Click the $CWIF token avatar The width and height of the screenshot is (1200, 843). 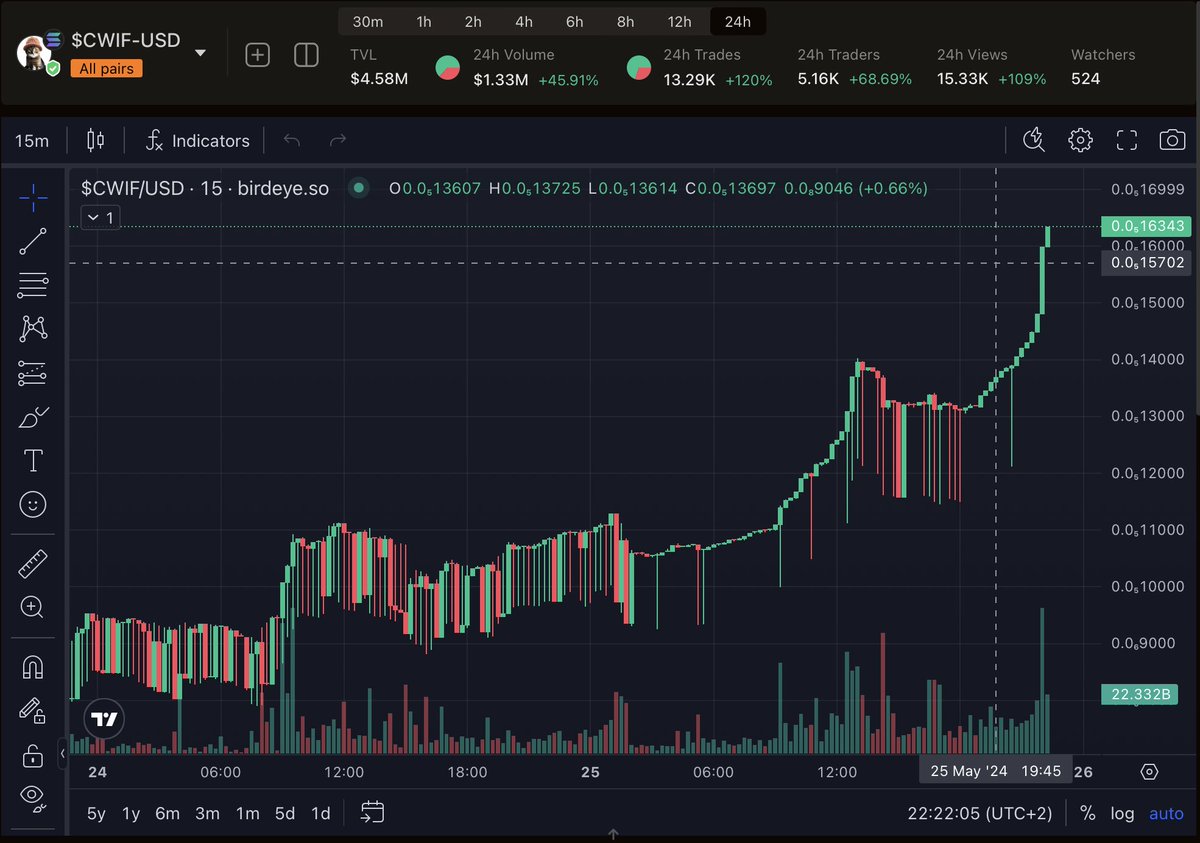(x=36, y=53)
